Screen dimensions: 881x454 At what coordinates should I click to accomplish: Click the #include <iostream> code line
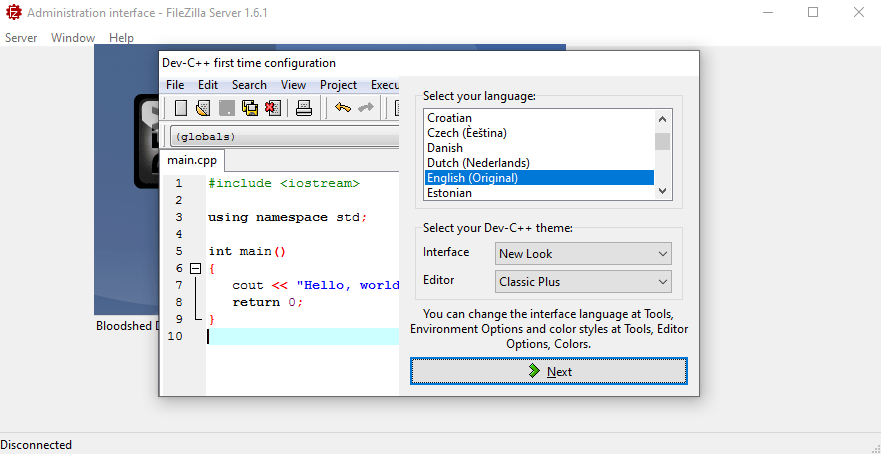pos(284,183)
